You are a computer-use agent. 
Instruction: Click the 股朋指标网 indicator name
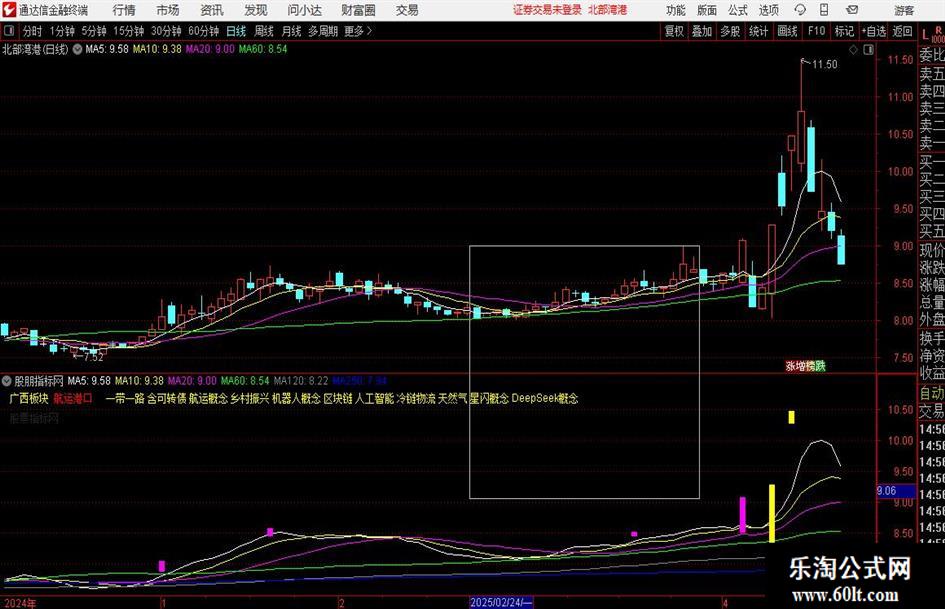[x=39, y=380]
